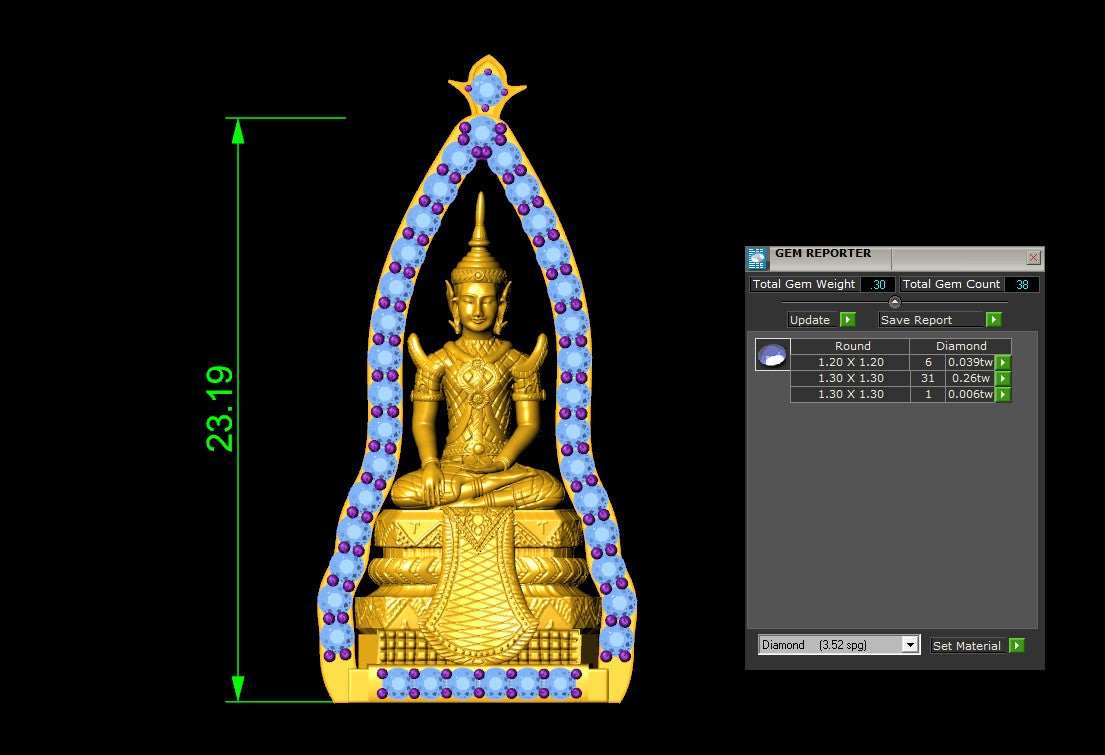Click the 0.039tw weight cell

pos(970,362)
